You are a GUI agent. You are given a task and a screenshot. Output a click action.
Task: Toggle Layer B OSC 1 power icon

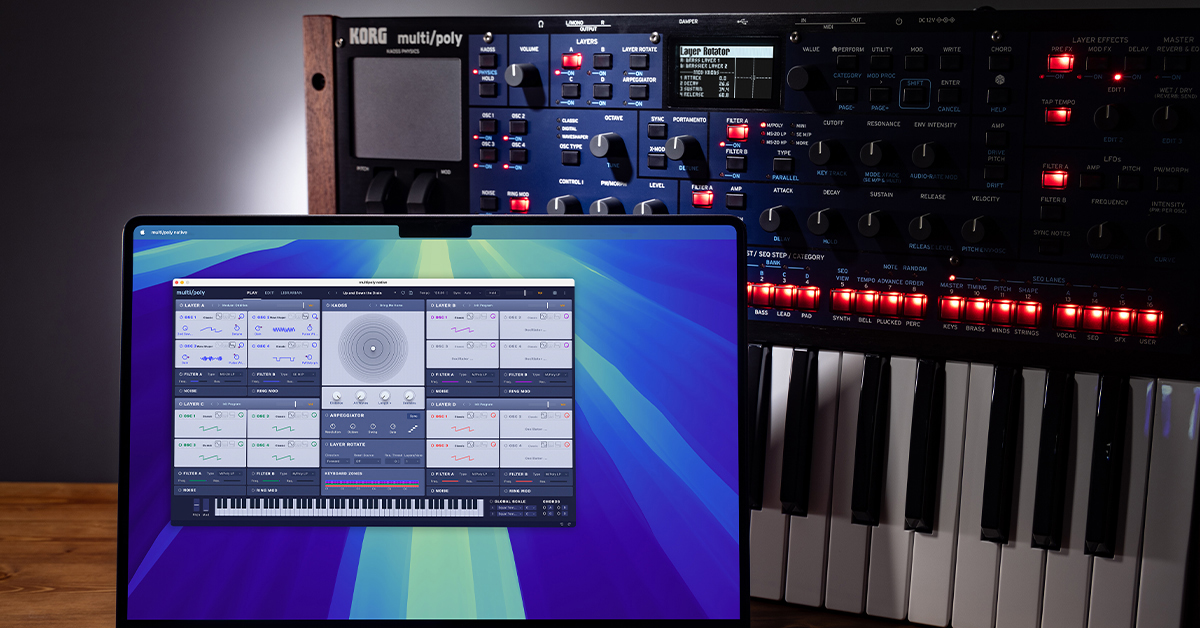click(432, 317)
